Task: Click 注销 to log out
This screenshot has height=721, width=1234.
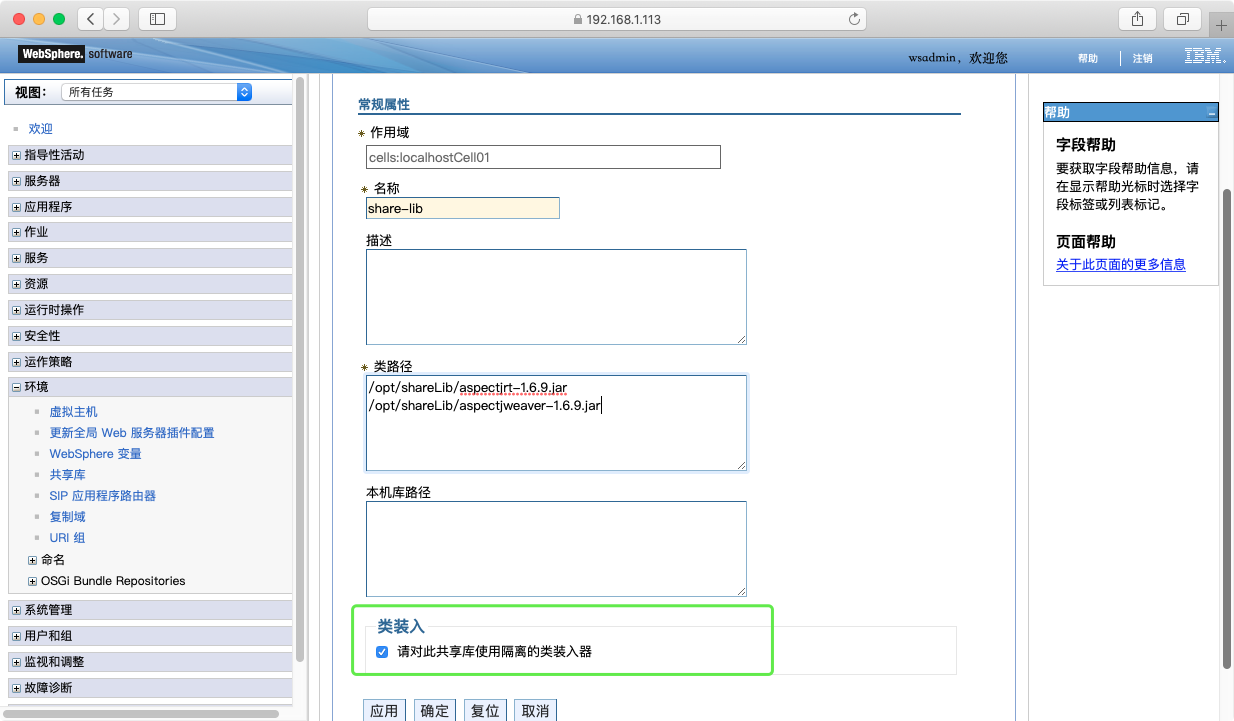Action: coord(1142,59)
